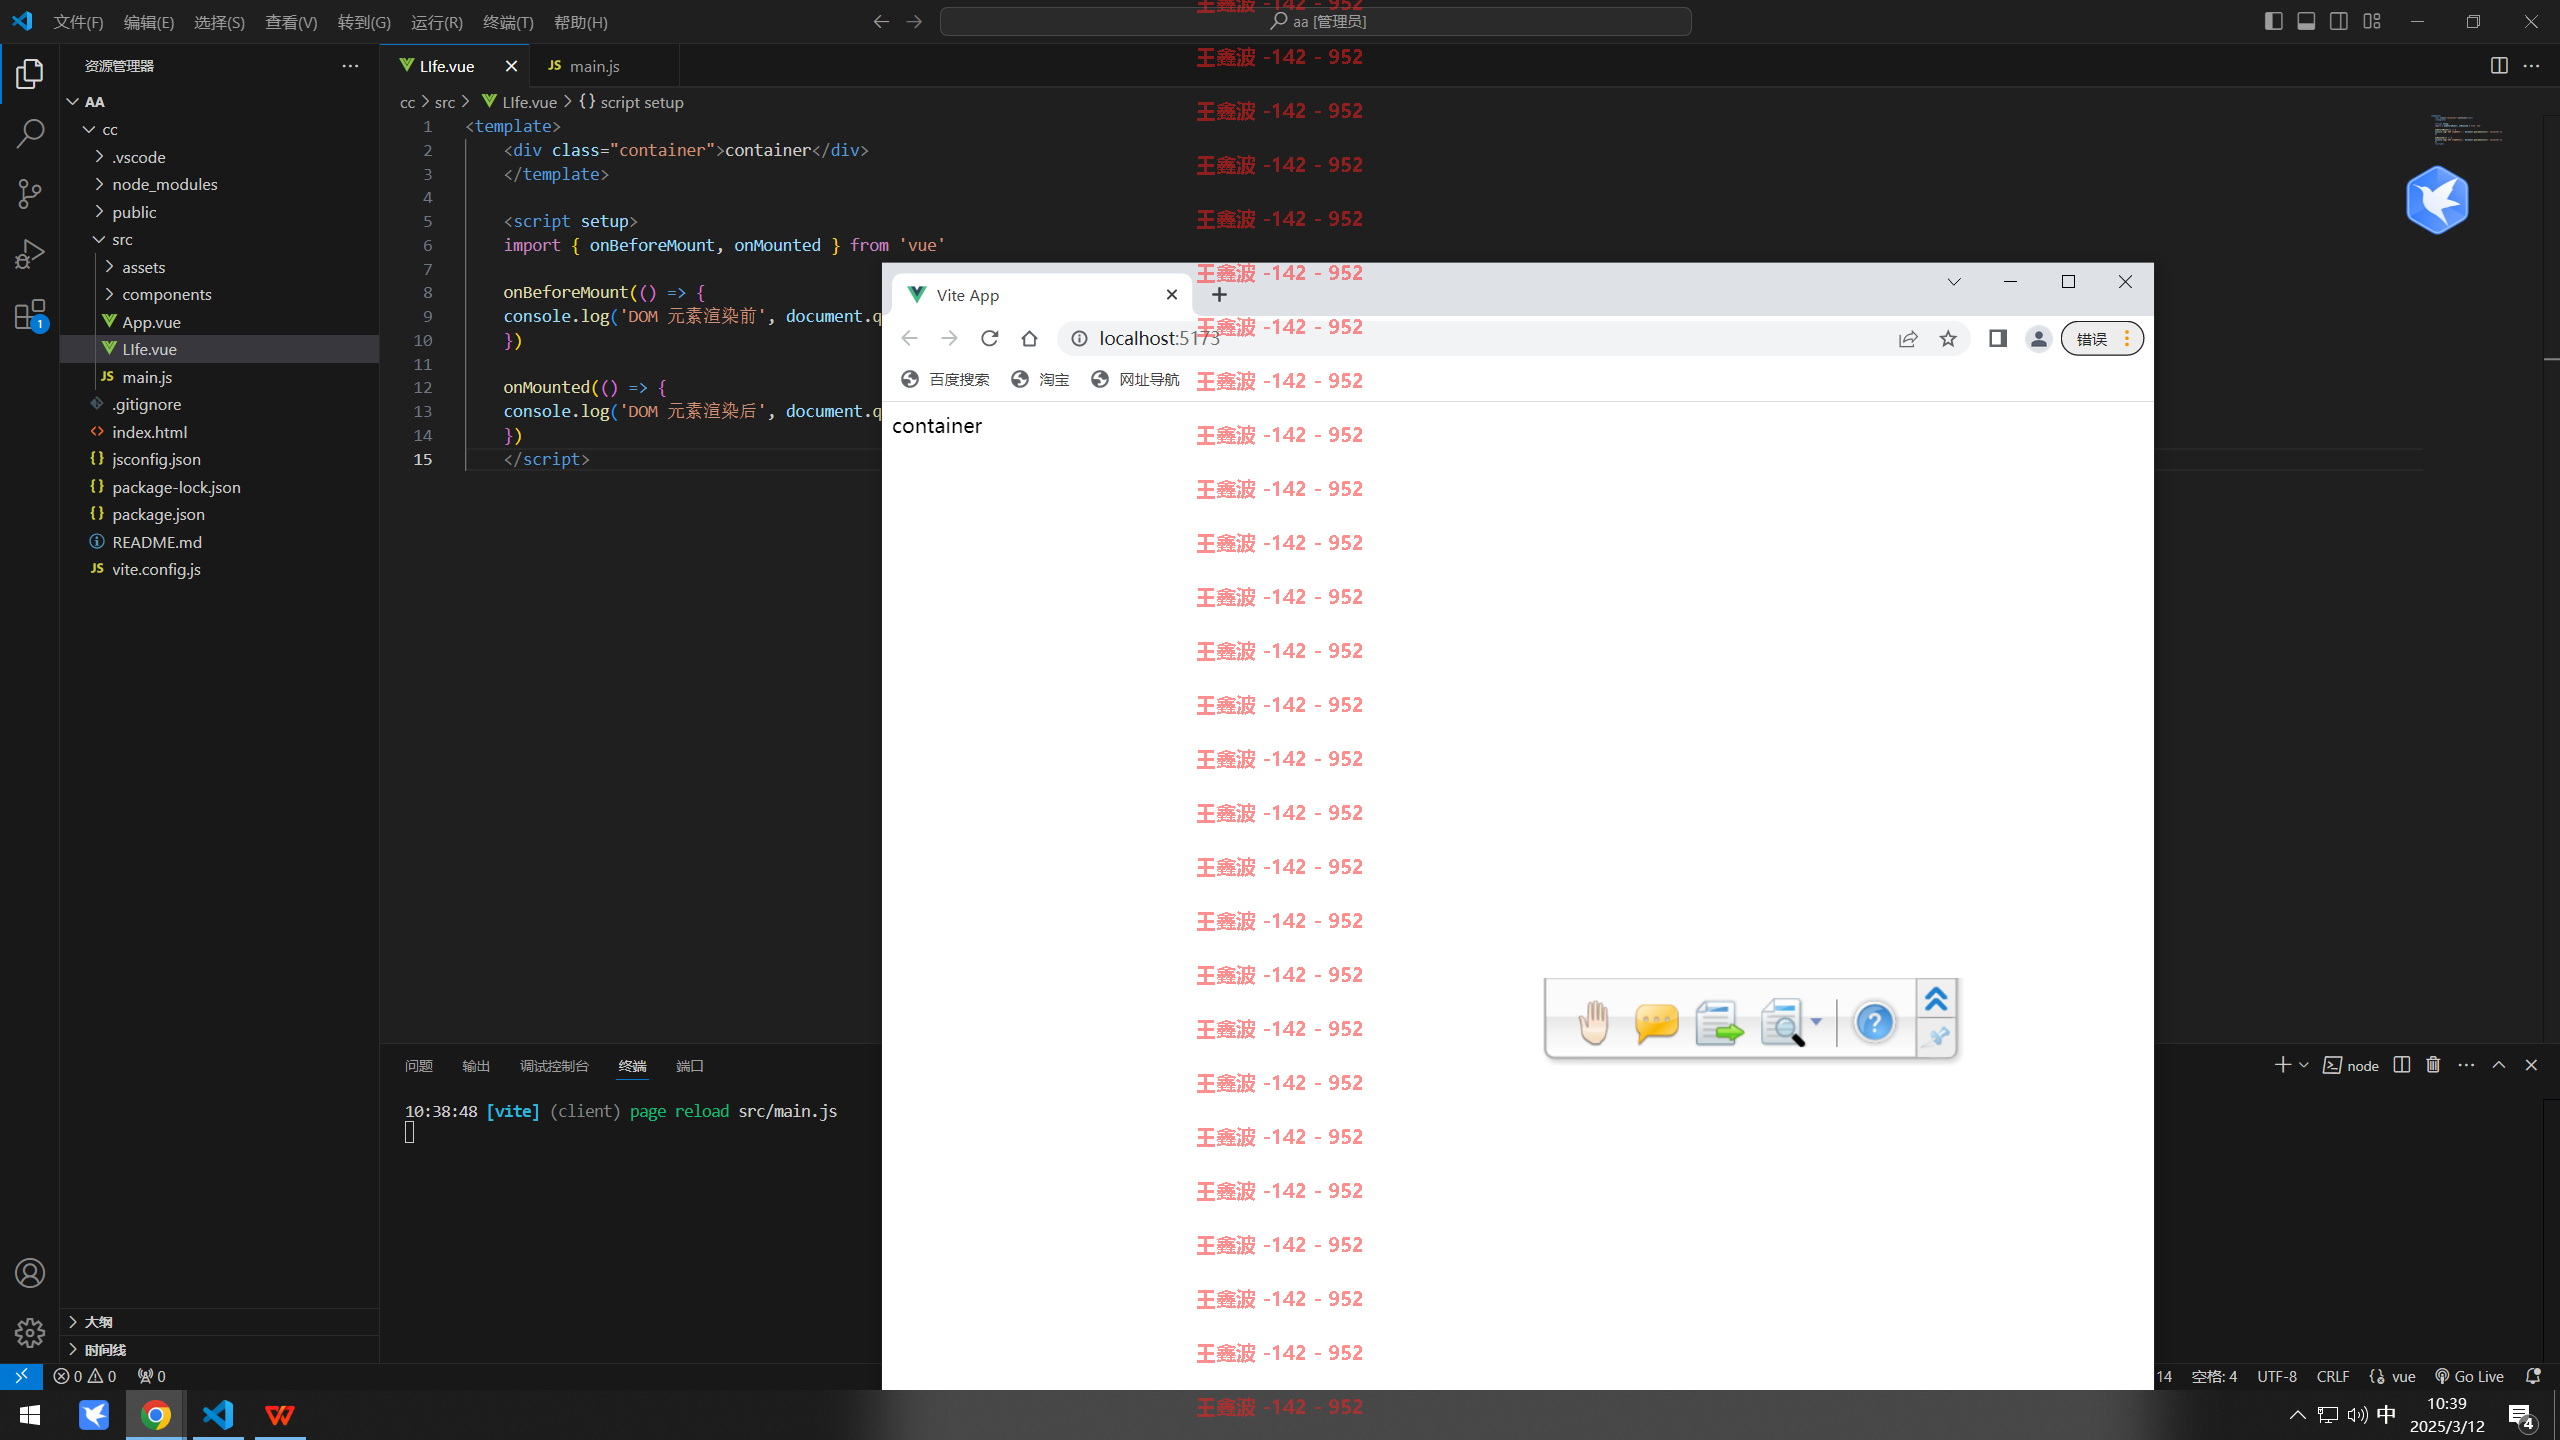Go back in VS Code navigation

pos(881,21)
